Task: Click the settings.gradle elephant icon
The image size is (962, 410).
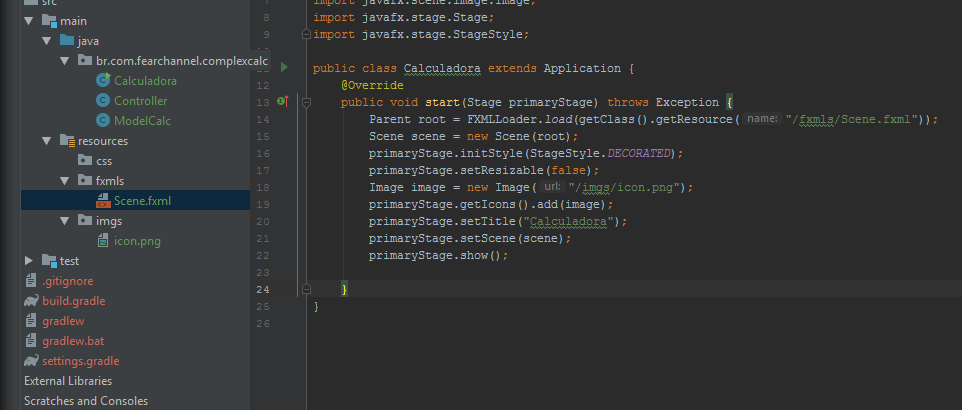Action: [x=31, y=361]
